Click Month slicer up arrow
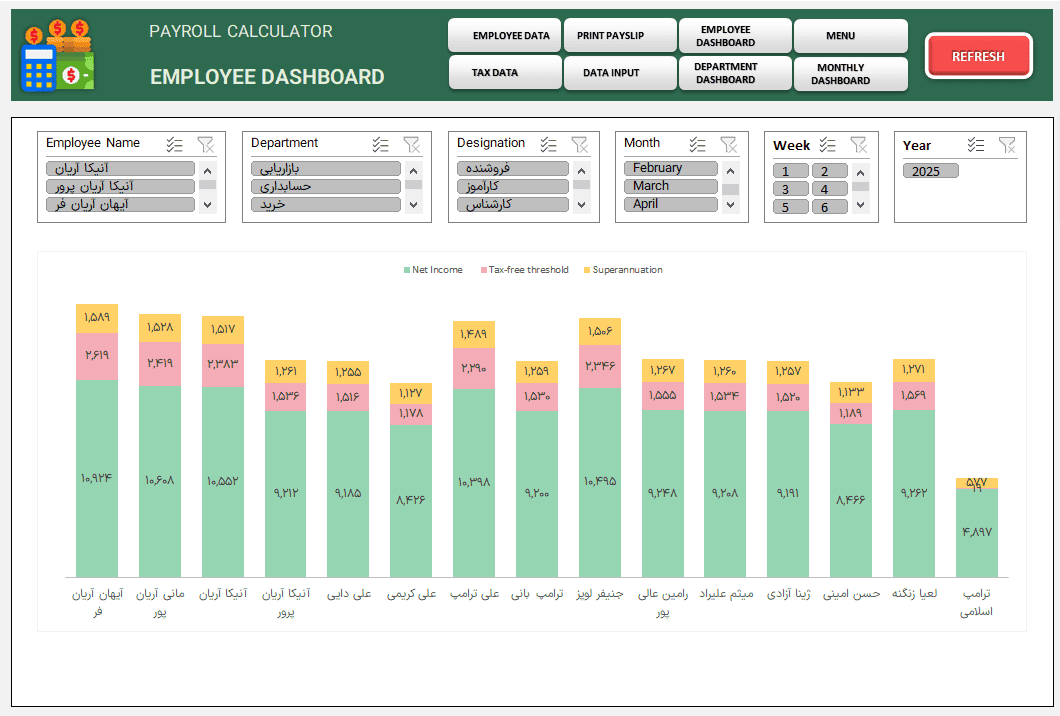 point(730,171)
